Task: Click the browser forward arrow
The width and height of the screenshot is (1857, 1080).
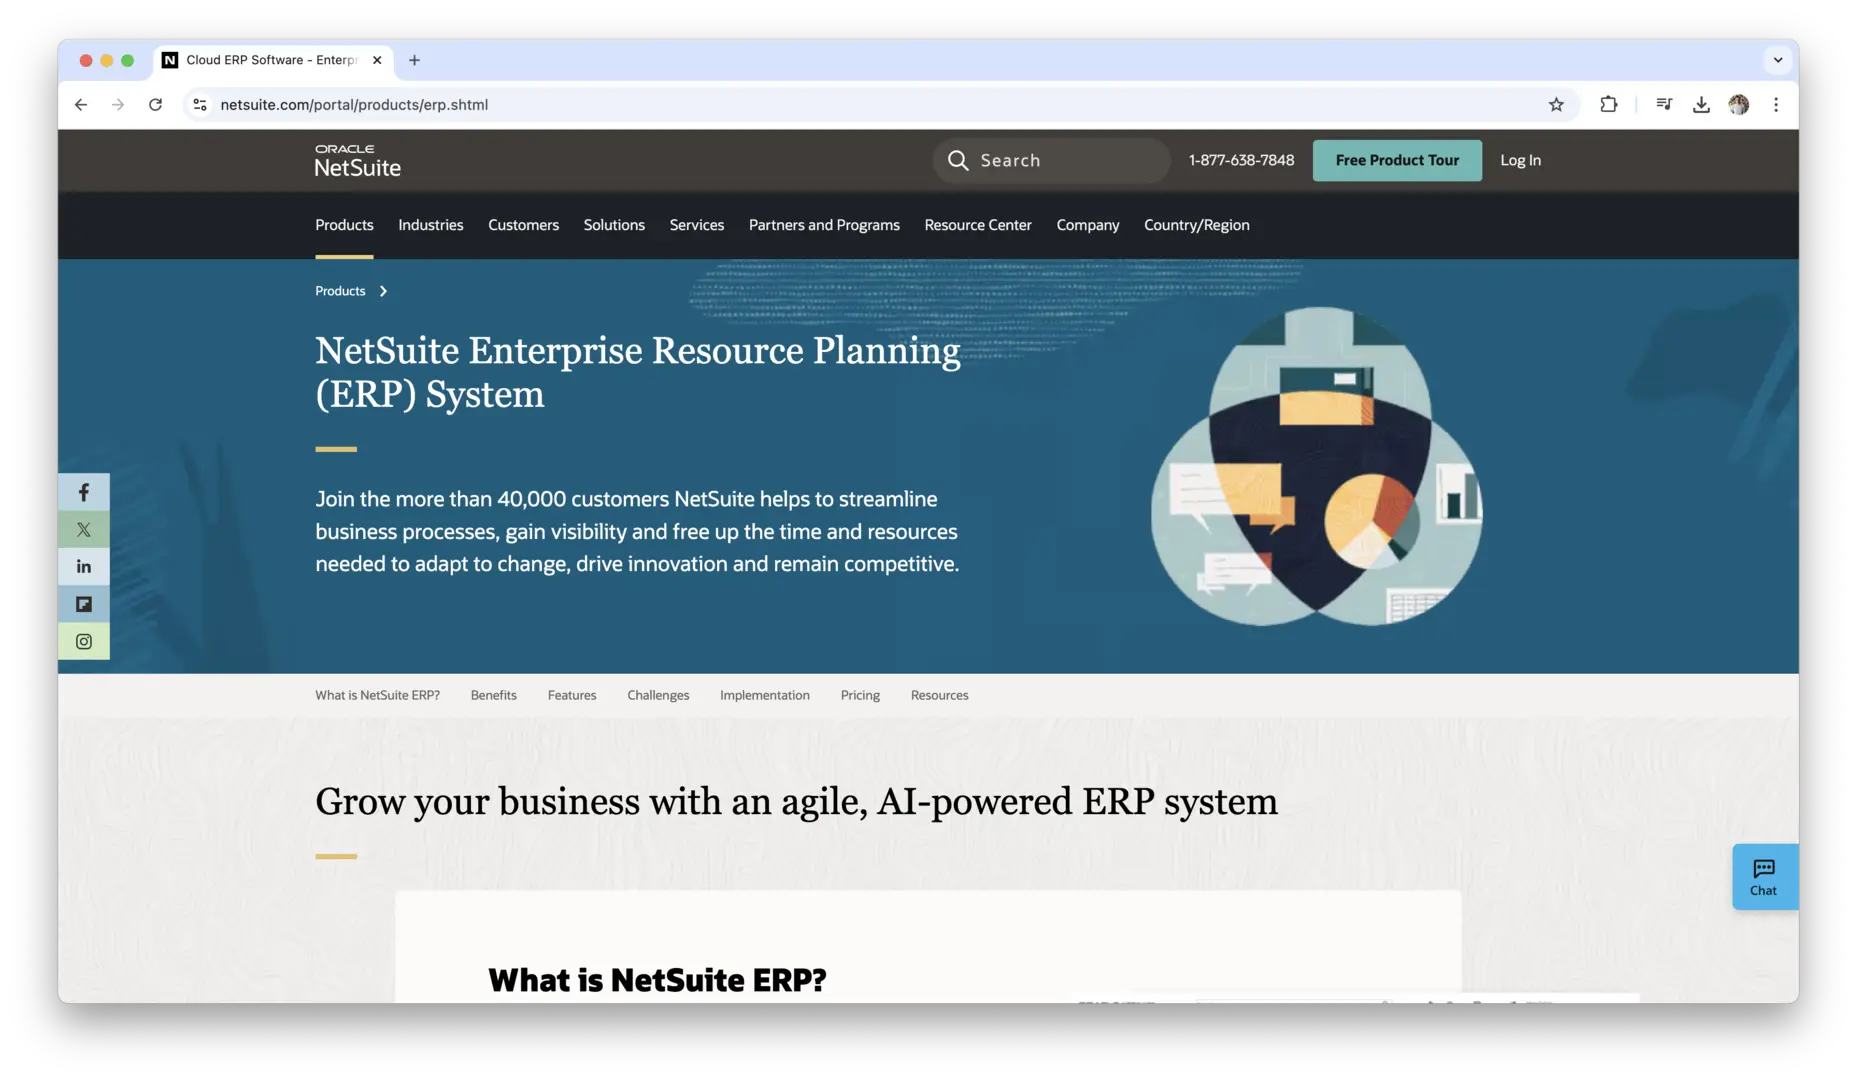Action: coord(118,104)
